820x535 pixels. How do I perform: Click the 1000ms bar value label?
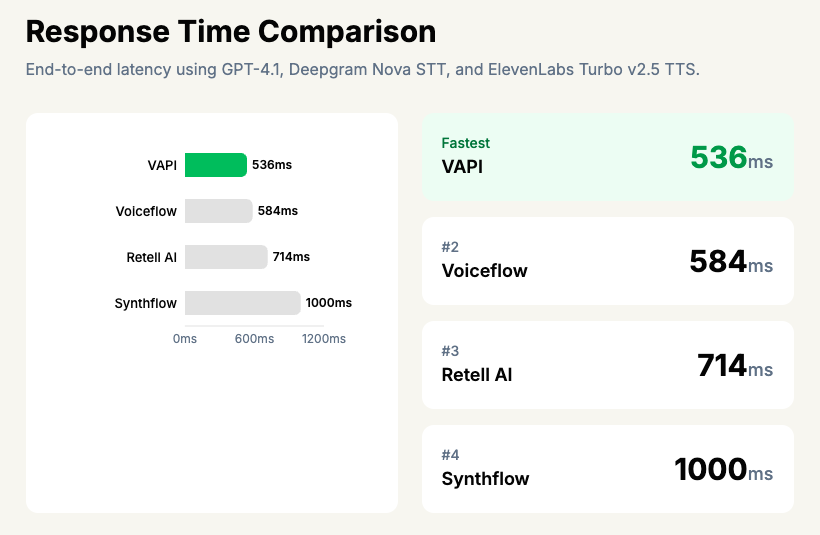(328, 303)
